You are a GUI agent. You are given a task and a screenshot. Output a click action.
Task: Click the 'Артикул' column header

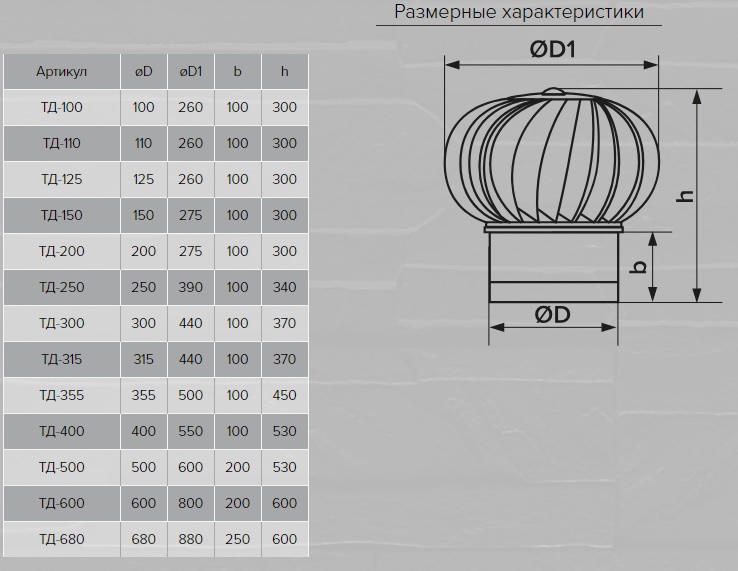pyautogui.click(x=62, y=71)
